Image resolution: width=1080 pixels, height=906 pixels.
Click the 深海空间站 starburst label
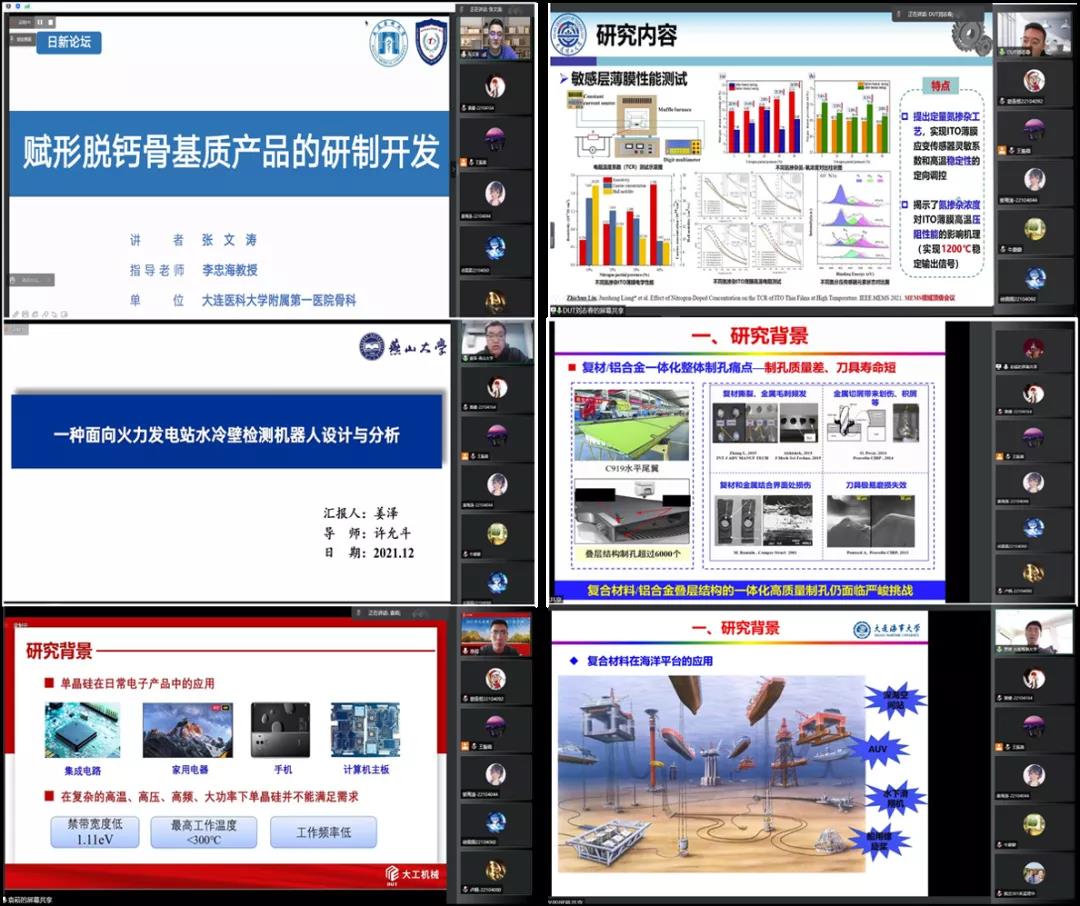pyautogui.click(x=895, y=701)
